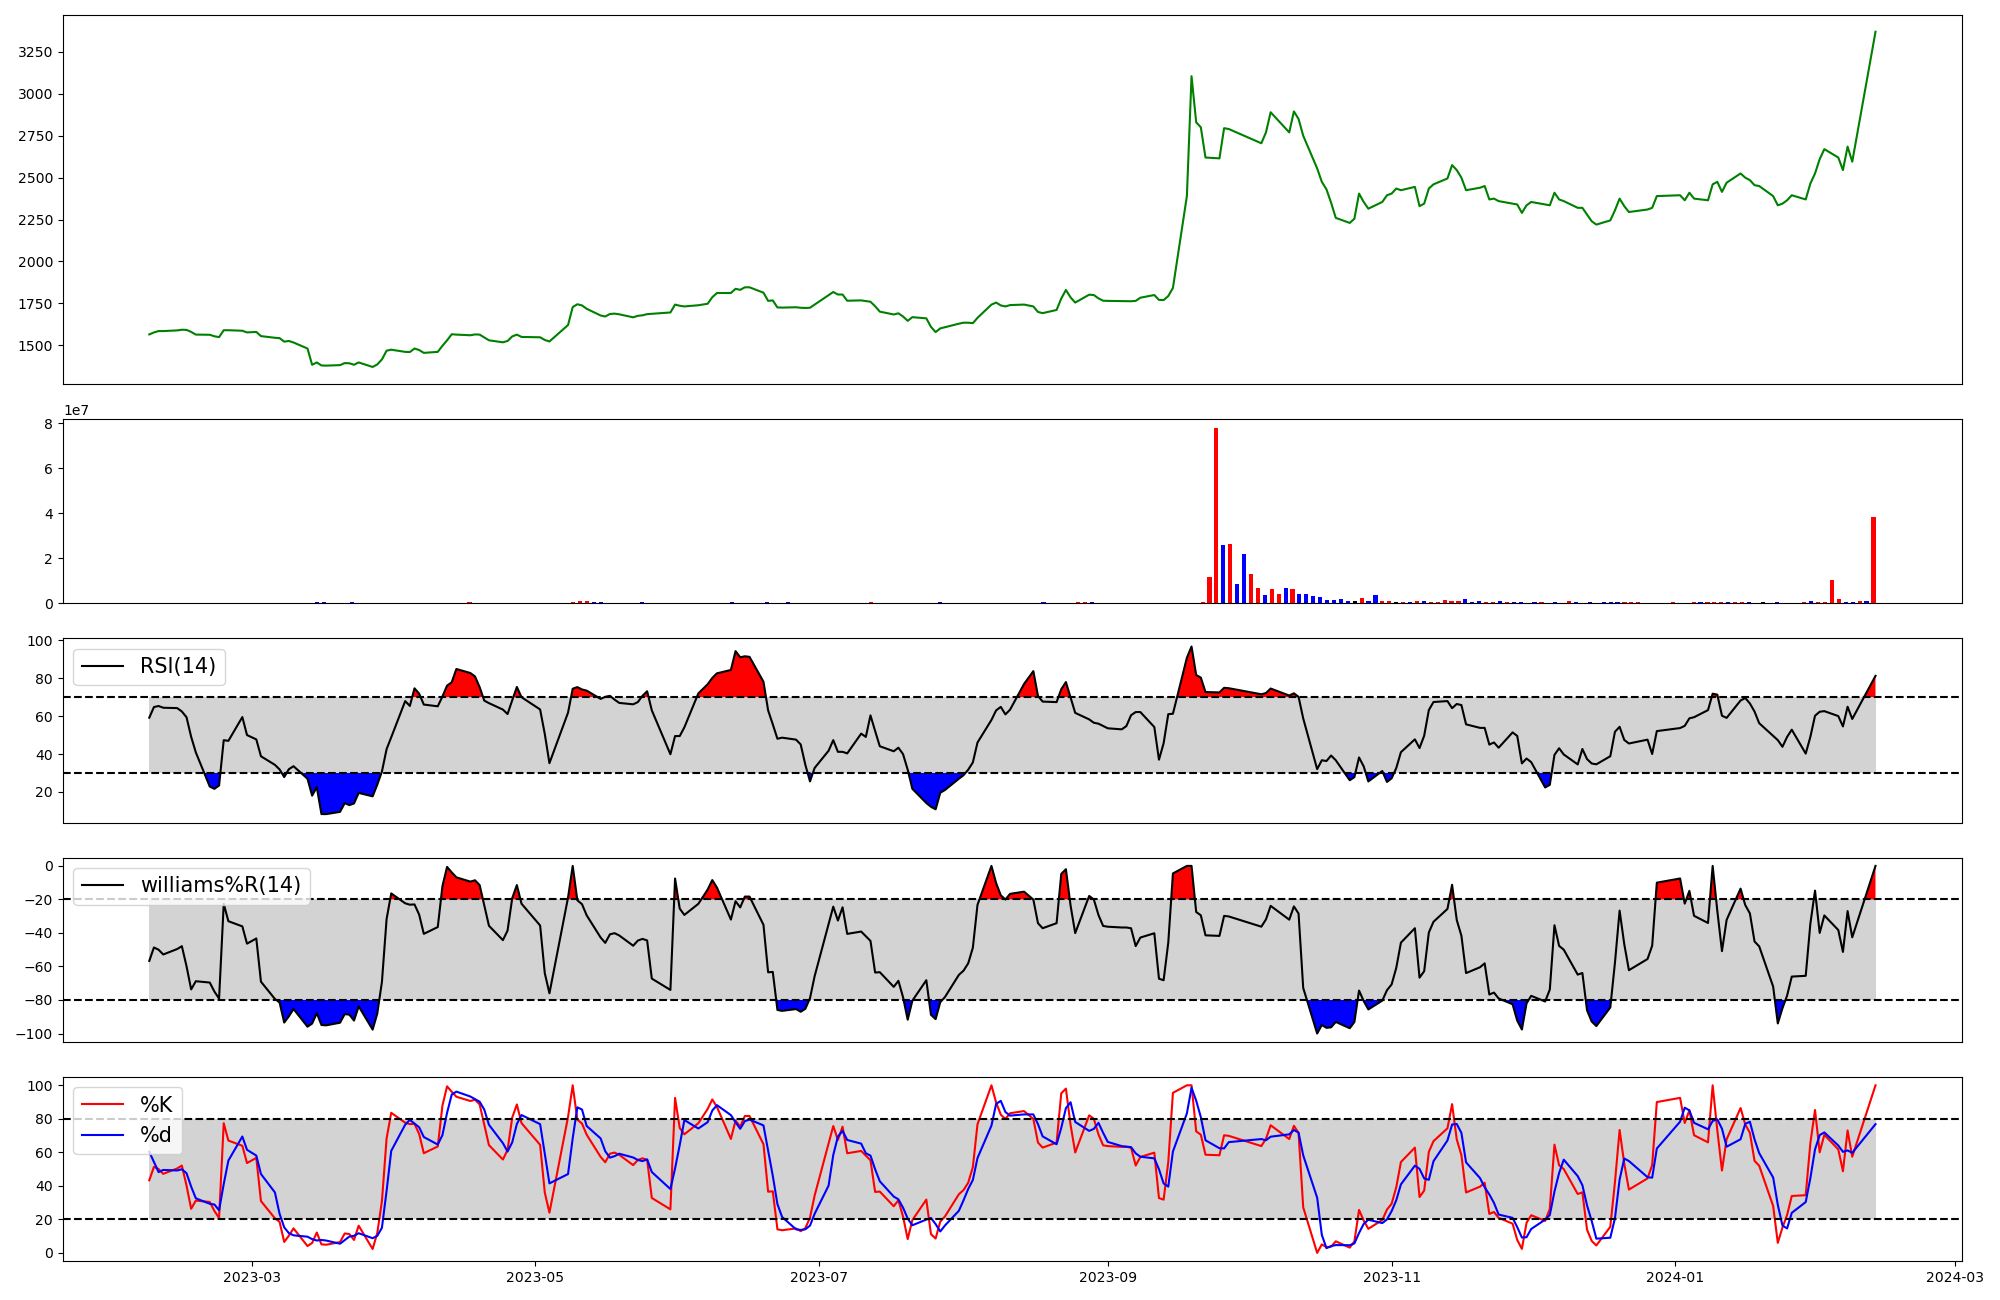Click the %d legend text

click(156, 1135)
